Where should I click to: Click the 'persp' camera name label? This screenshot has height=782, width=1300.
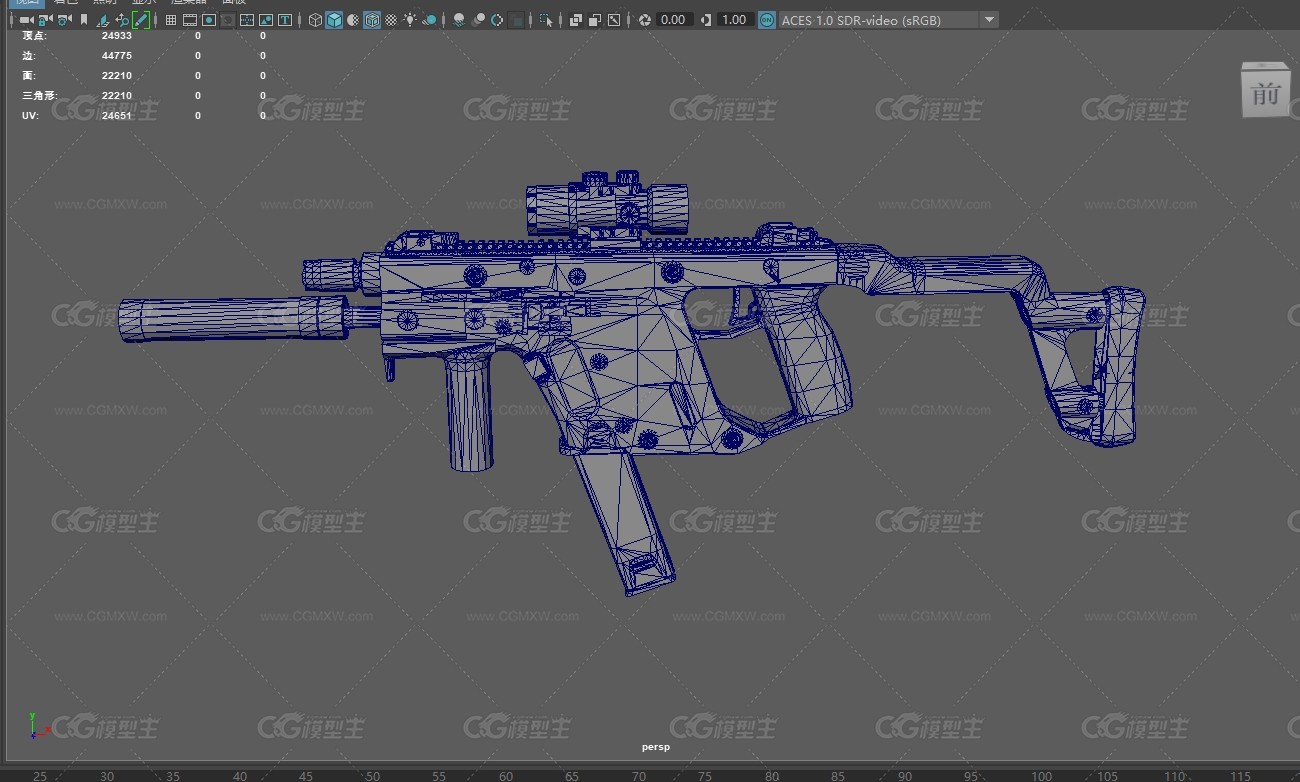[x=656, y=747]
